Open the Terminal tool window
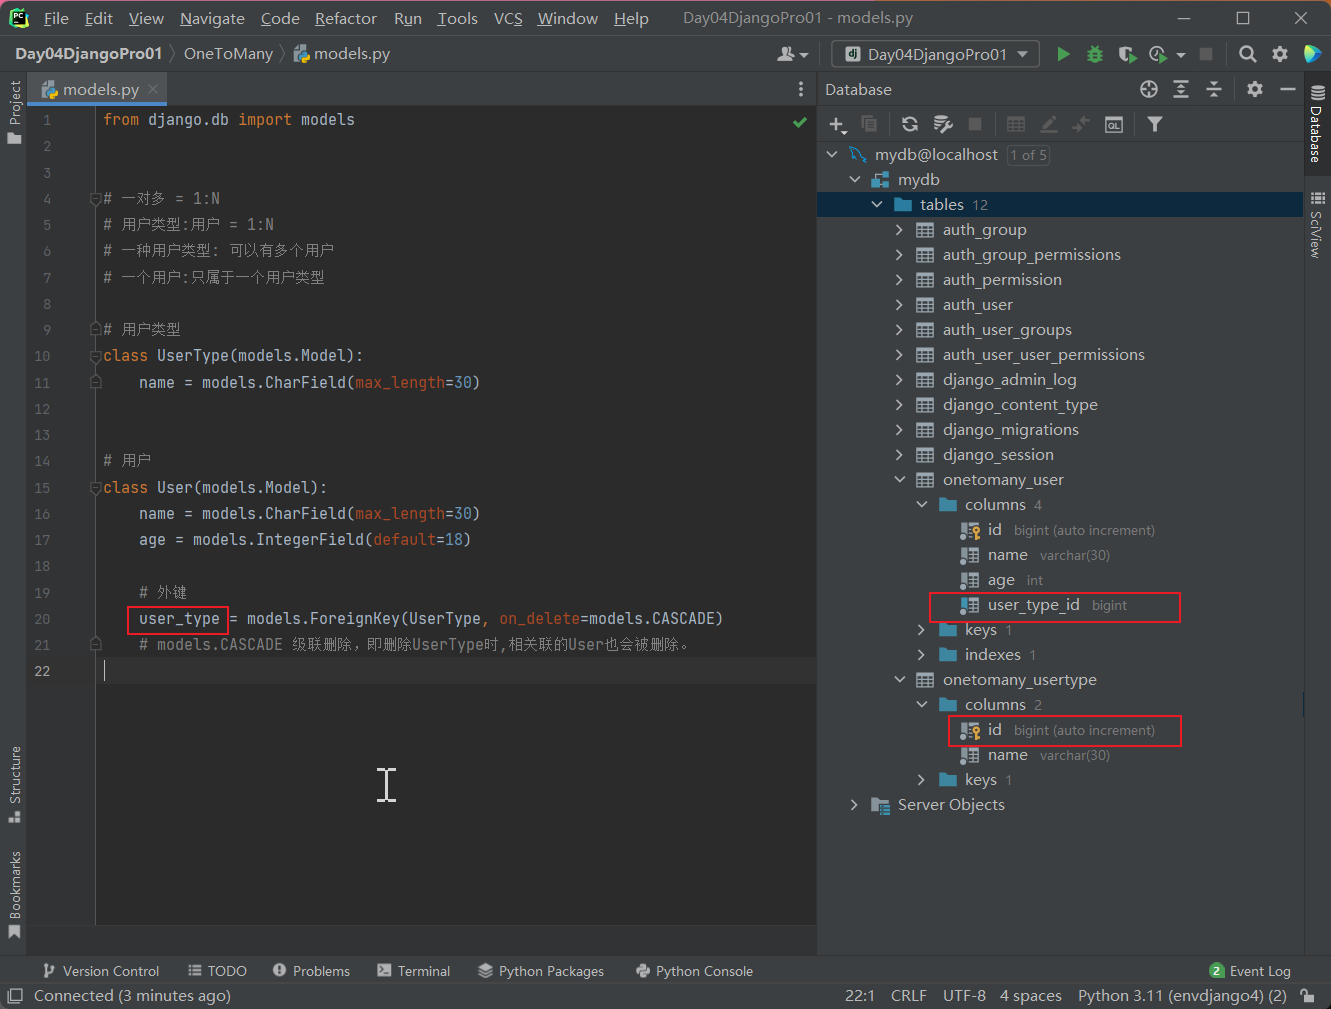 click(414, 970)
